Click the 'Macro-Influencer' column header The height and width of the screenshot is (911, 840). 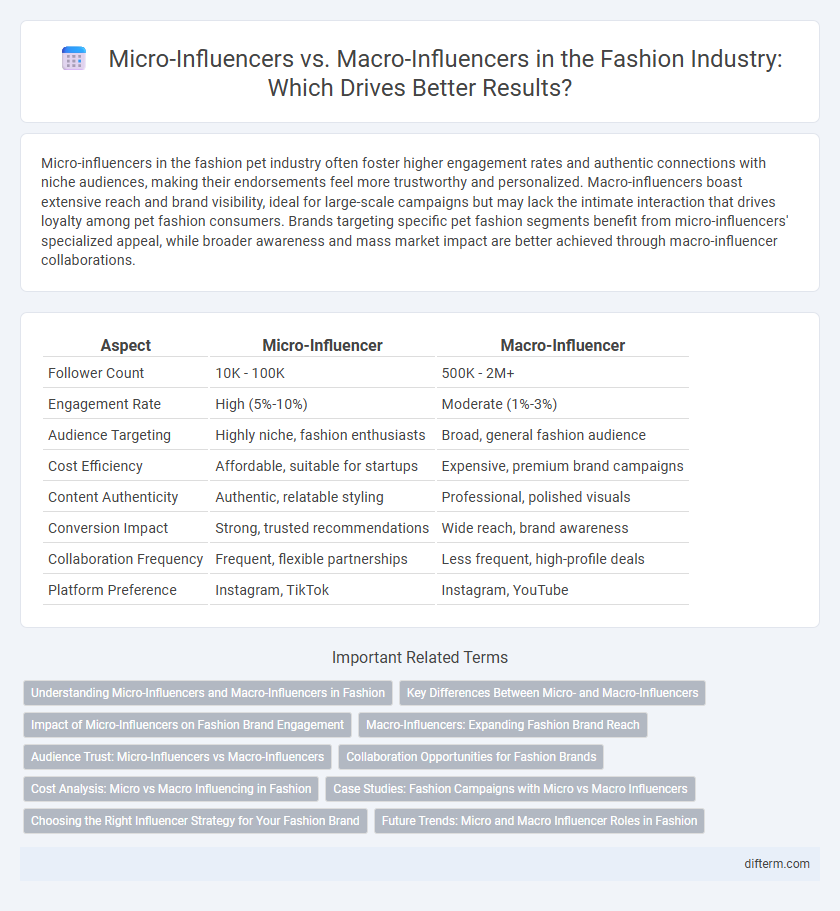click(x=562, y=345)
